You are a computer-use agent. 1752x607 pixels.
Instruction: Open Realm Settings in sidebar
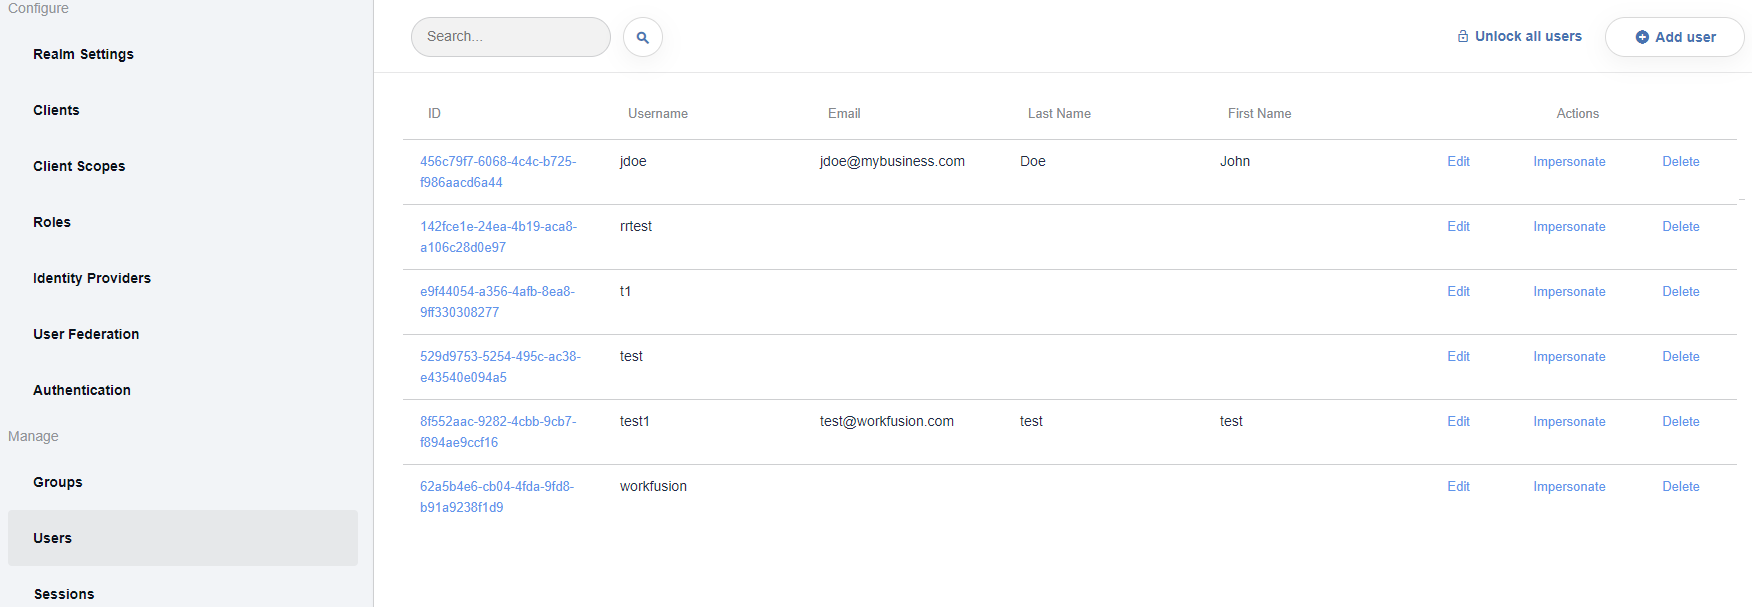(83, 54)
